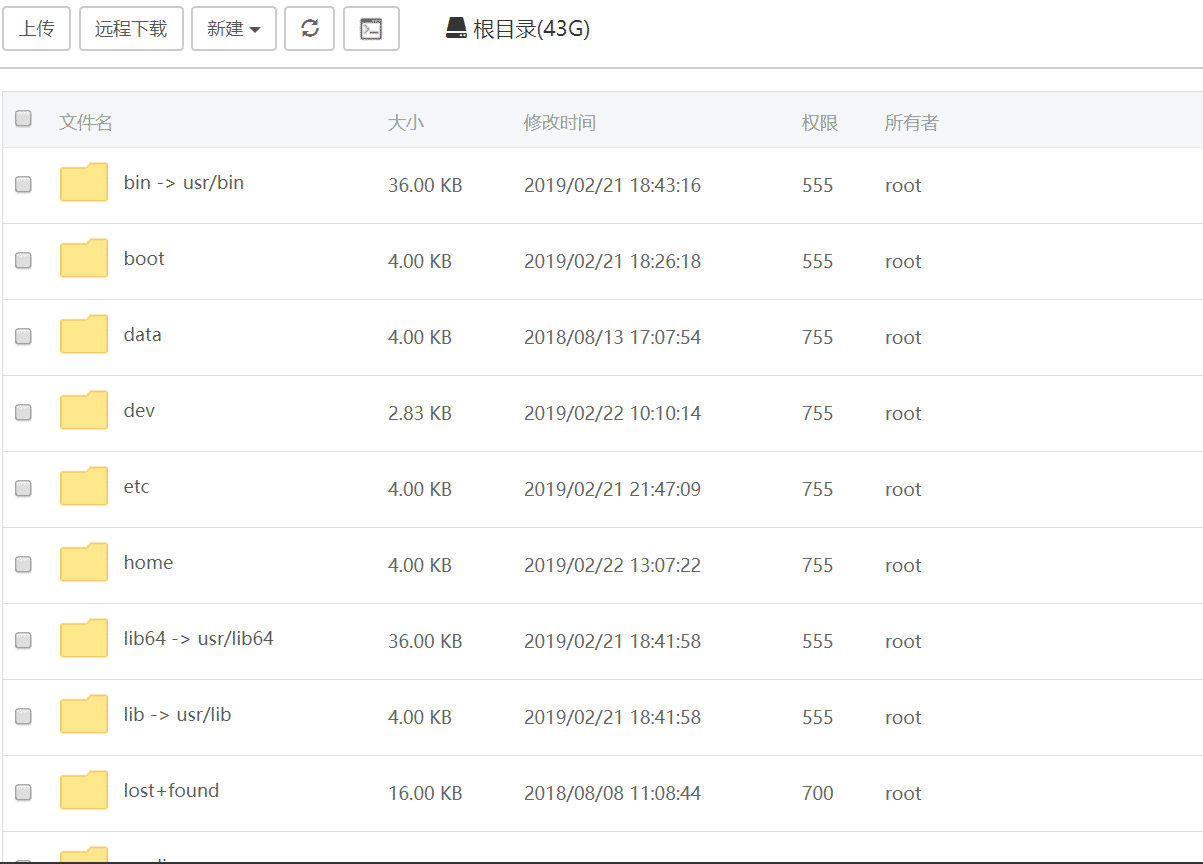The height and width of the screenshot is (864, 1203).
Task: Click the 700 permission of lost+found
Action: (x=817, y=793)
